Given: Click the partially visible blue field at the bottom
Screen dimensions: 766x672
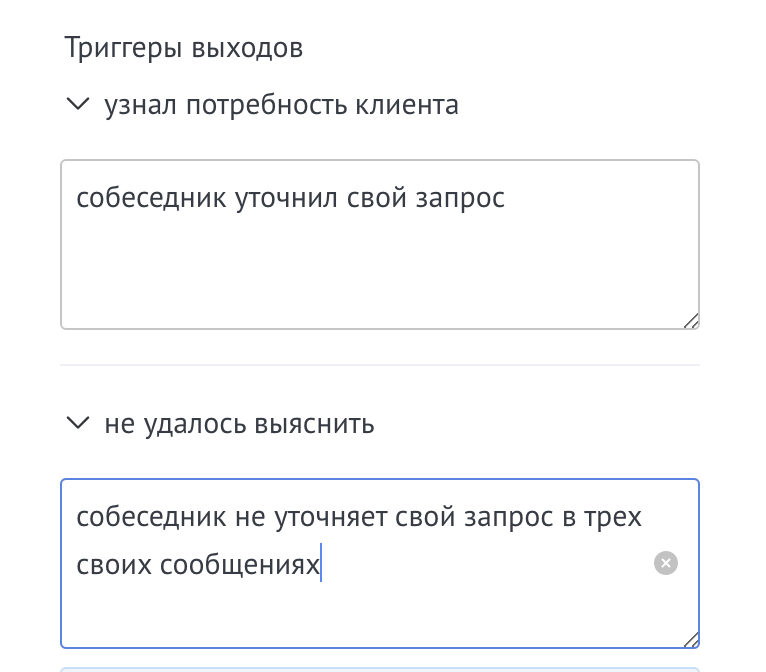Looking at the screenshot, I should [380, 669].
